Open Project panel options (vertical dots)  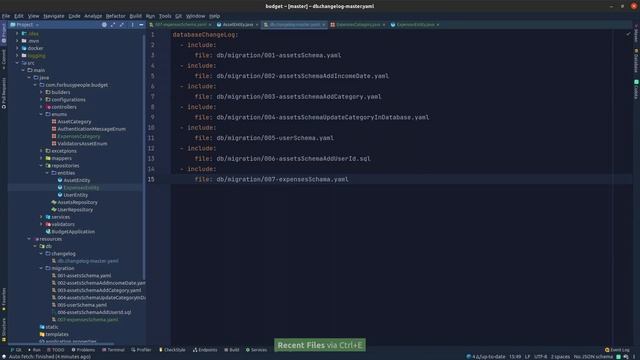click(x=132, y=24)
